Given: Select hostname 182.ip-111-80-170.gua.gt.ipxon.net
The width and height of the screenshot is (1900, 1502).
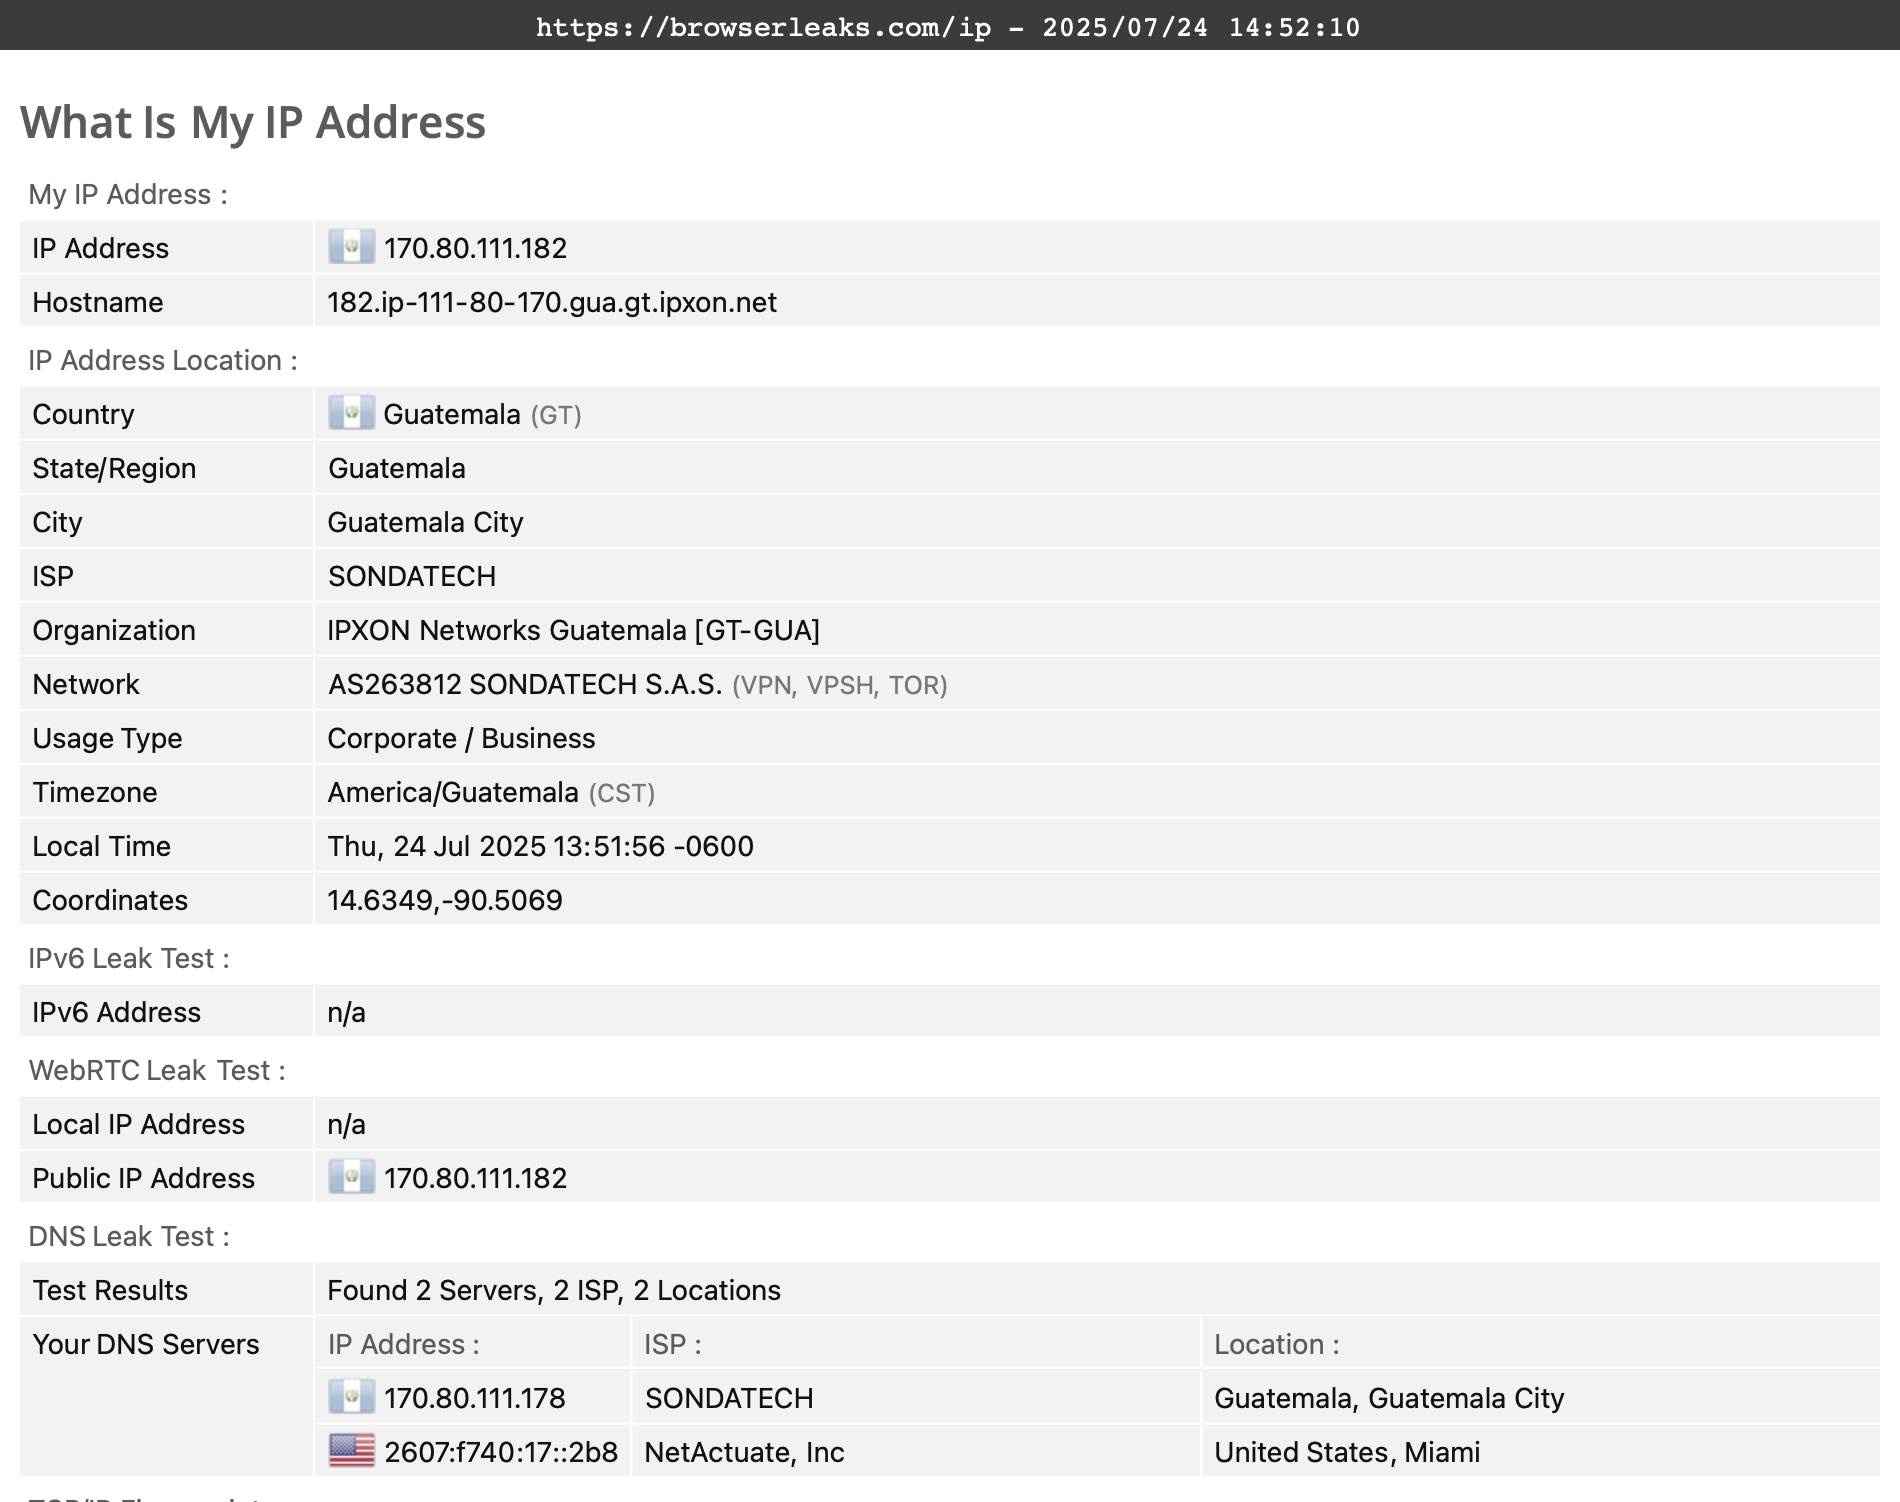Looking at the screenshot, I should point(552,302).
